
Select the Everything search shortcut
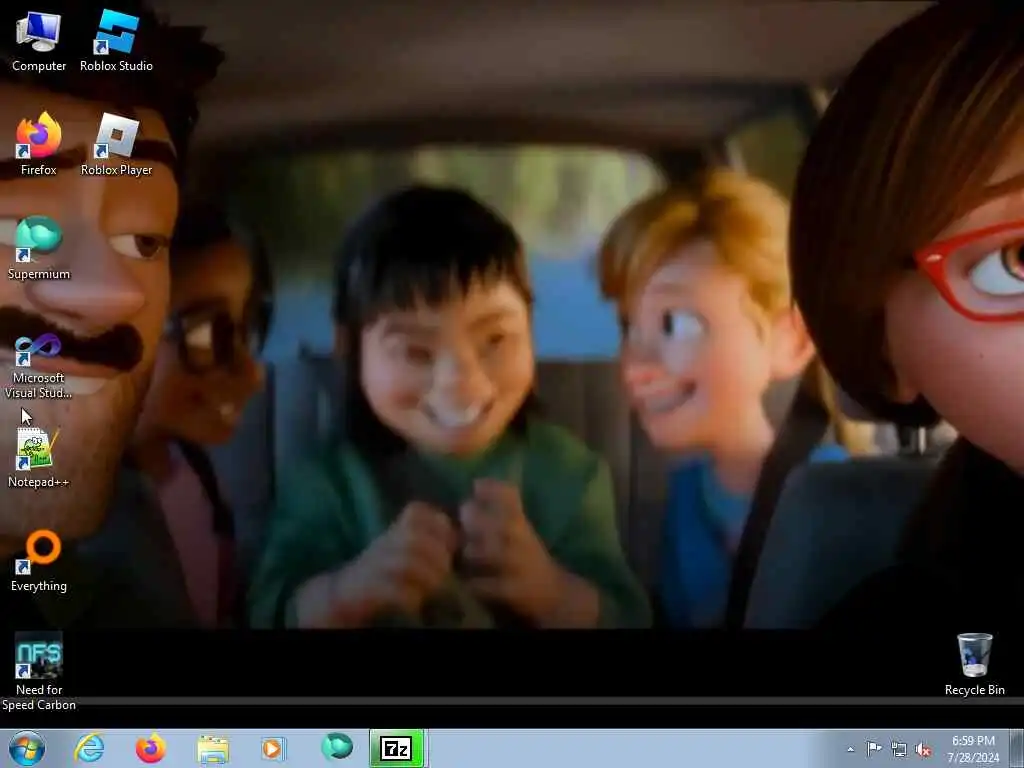[39, 561]
